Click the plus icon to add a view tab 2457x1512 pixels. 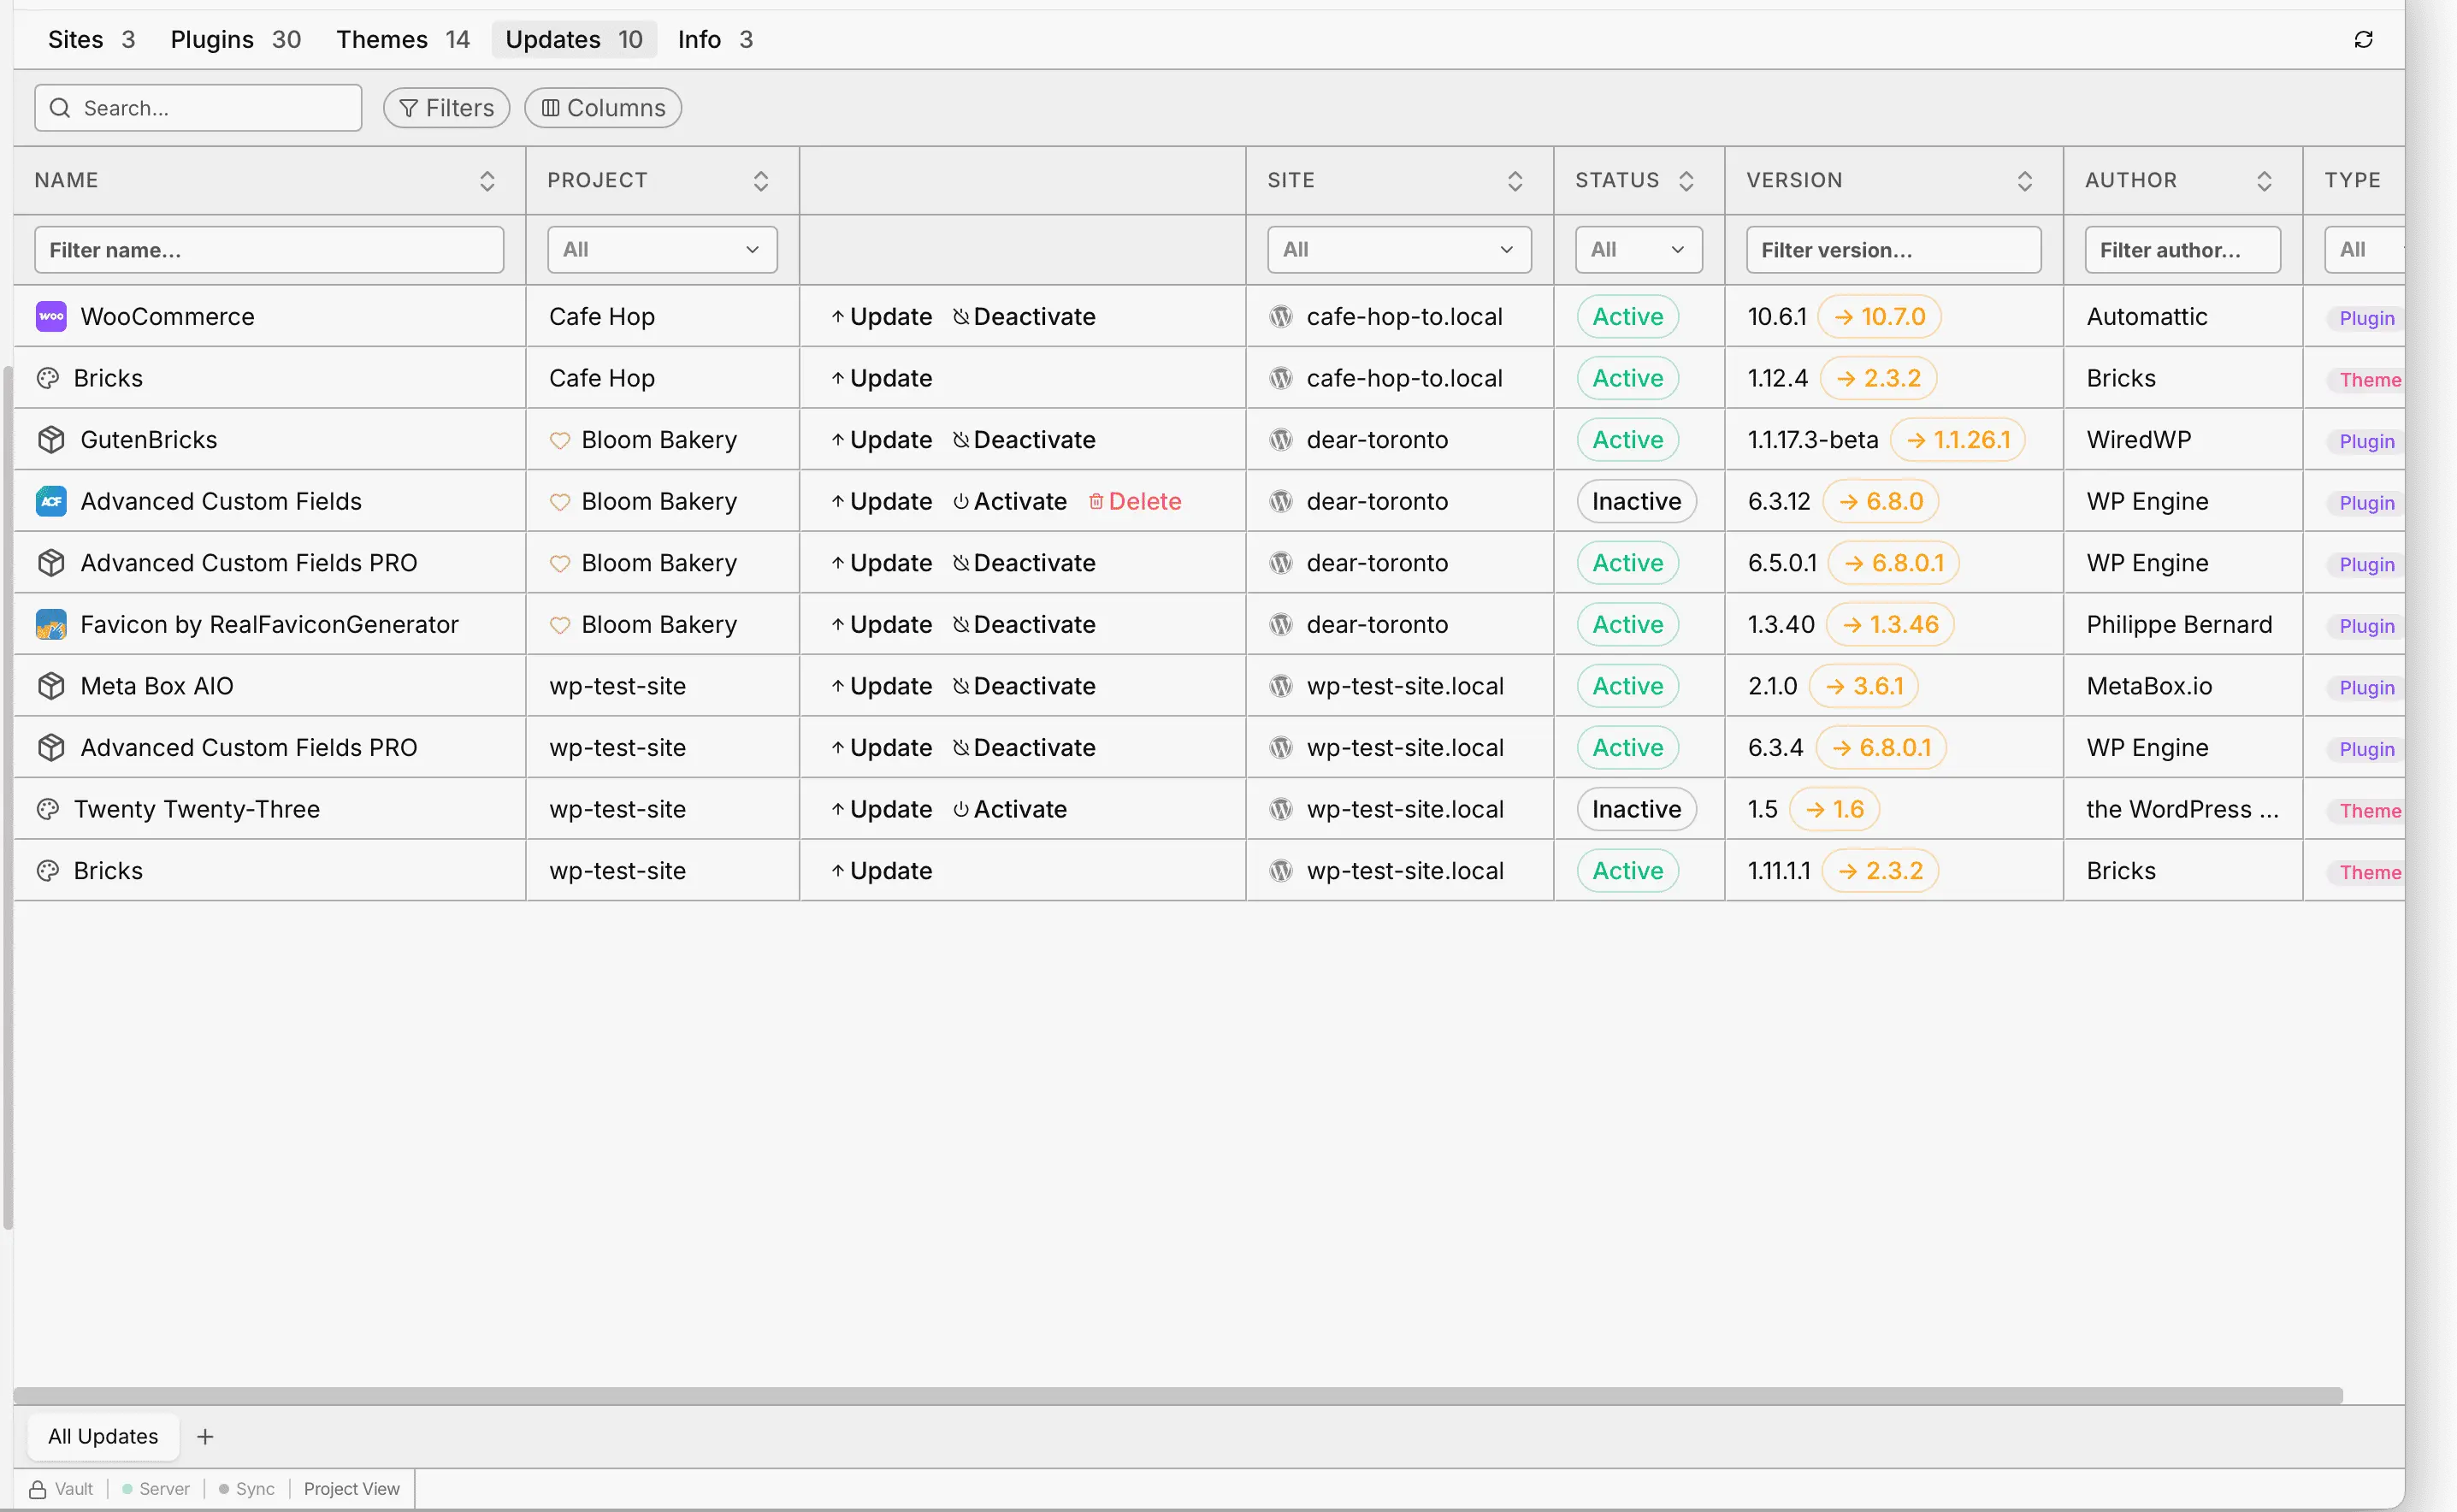[x=205, y=1437]
